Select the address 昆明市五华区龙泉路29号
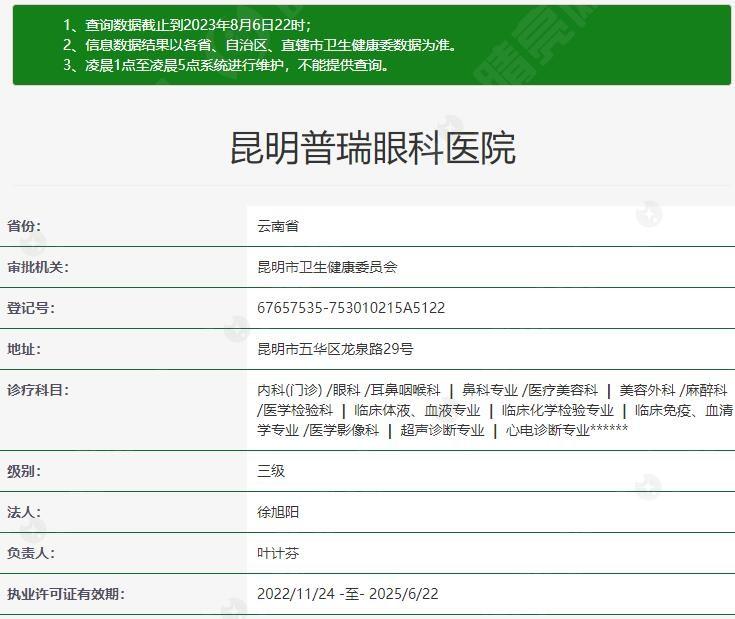The height and width of the screenshot is (619, 735). coord(335,349)
